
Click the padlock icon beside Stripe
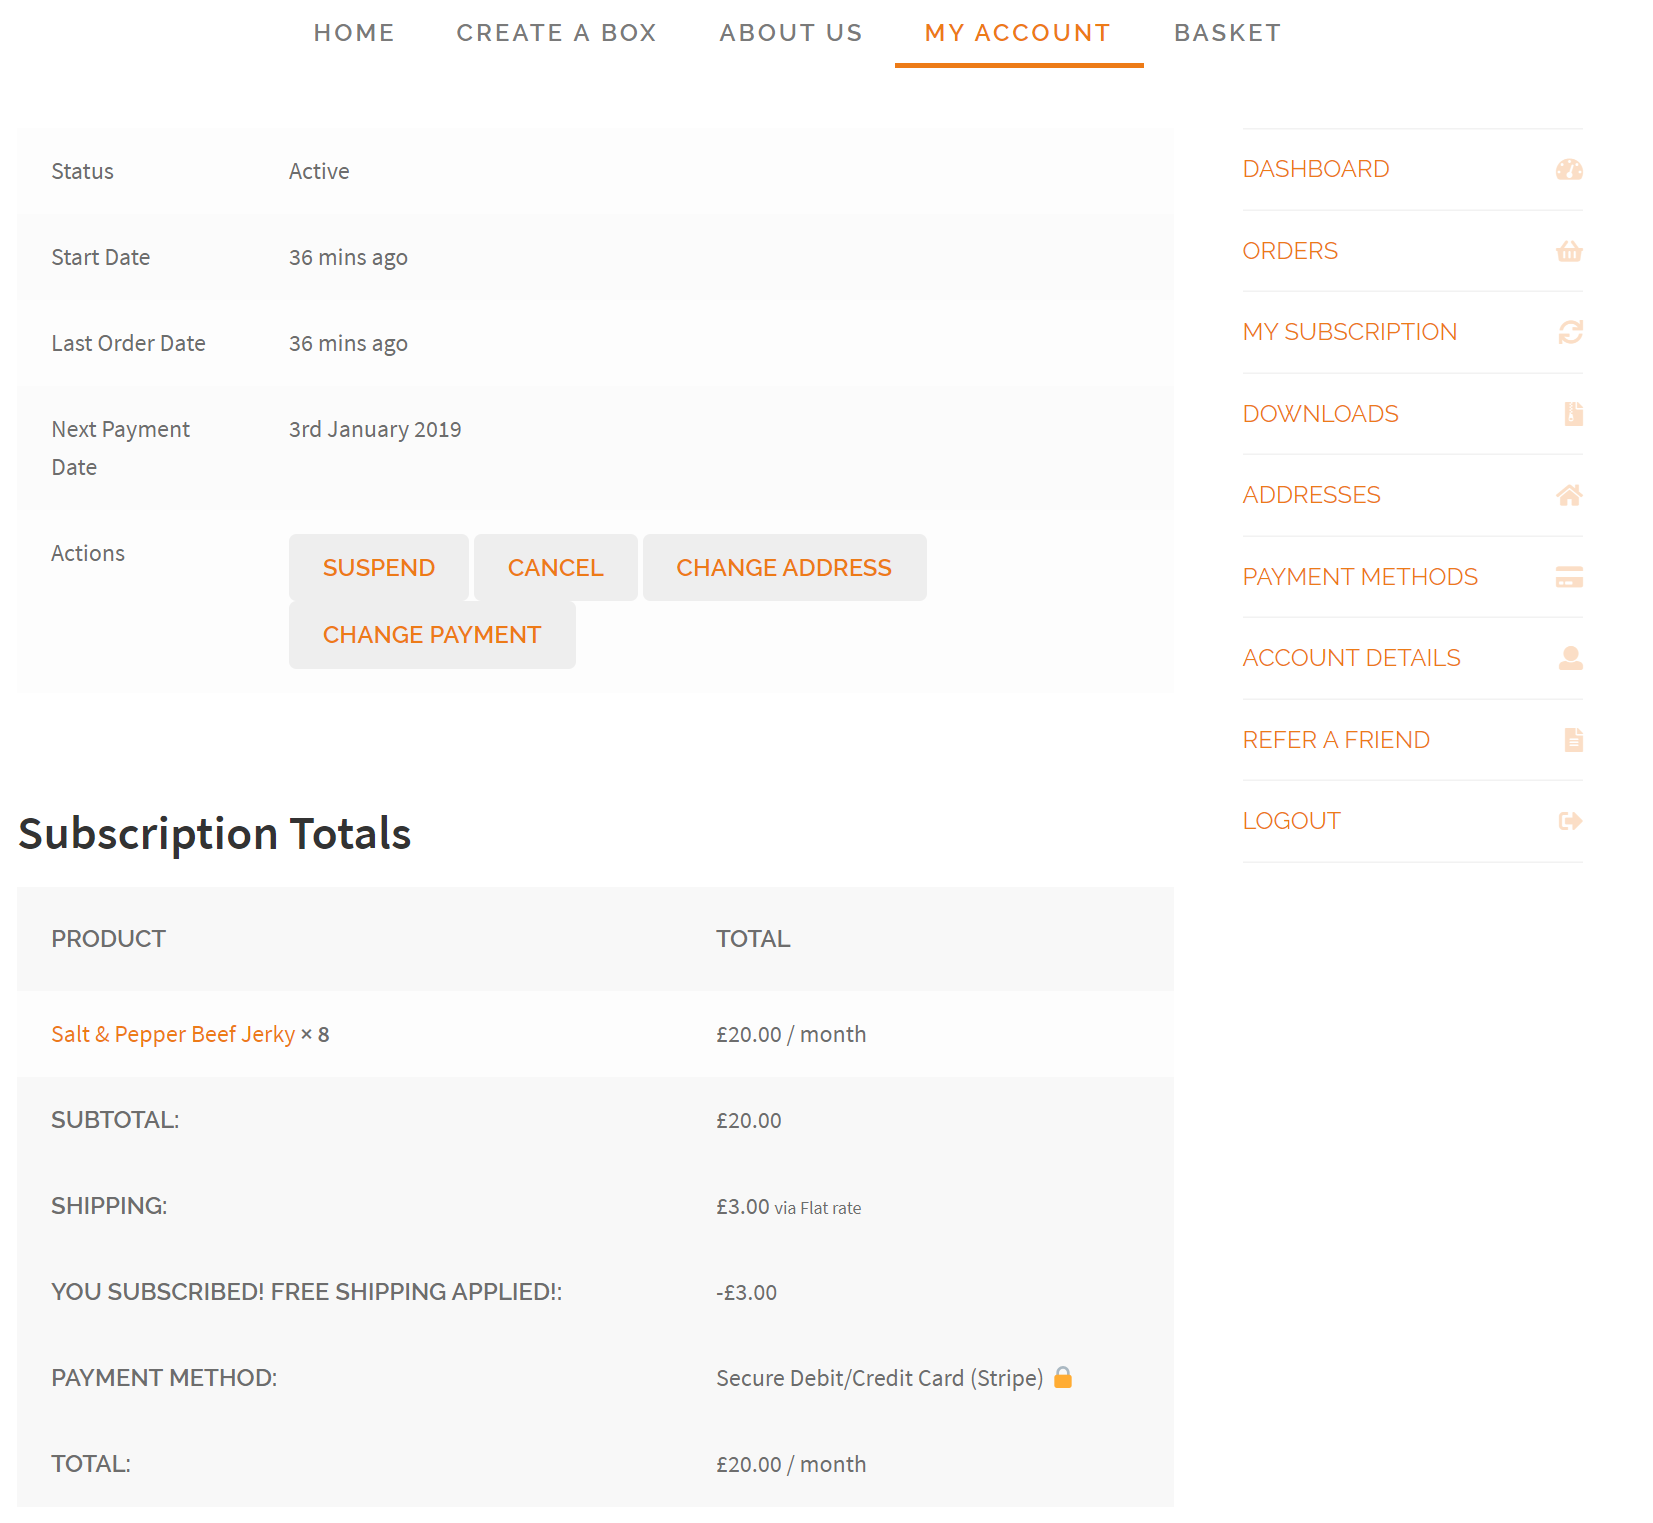[1063, 1377]
